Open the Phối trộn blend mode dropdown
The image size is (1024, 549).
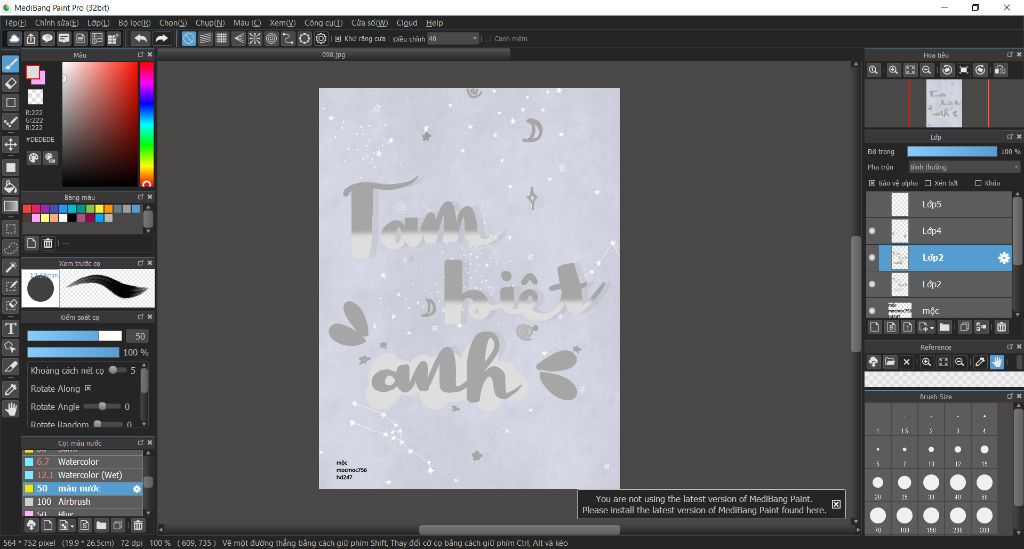coord(964,167)
